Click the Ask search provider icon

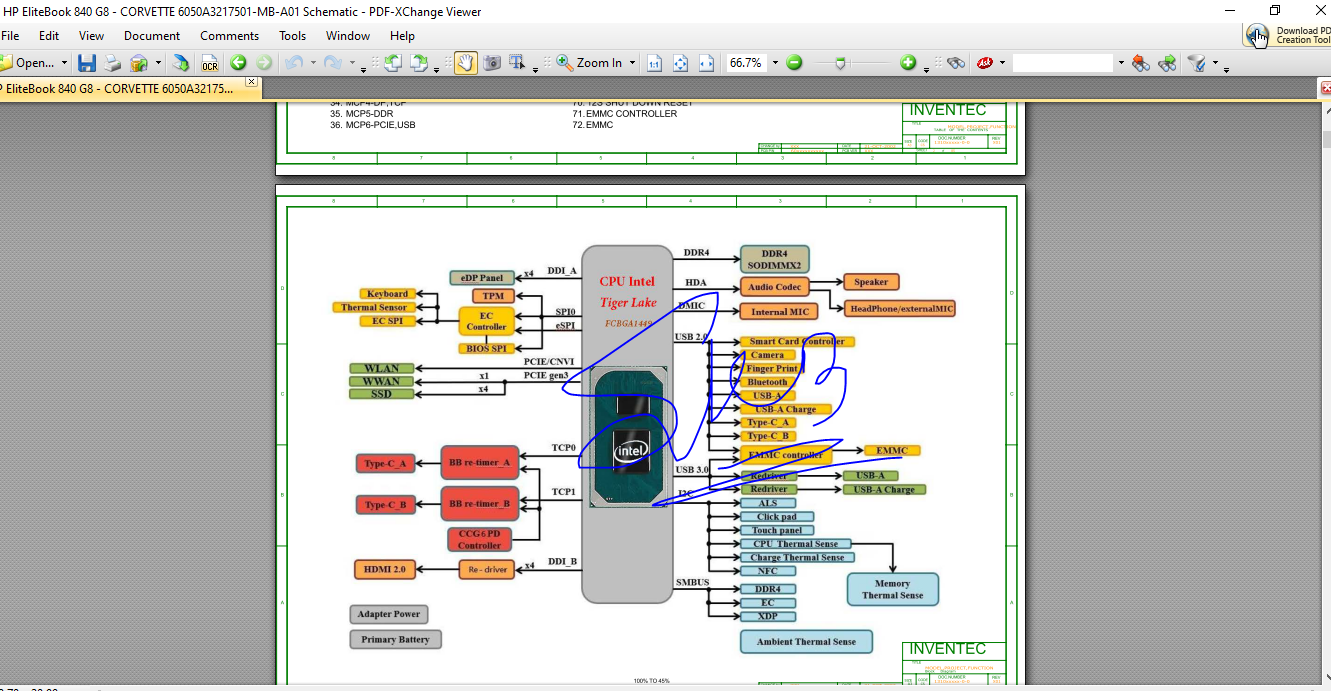pyautogui.click(x=985, y=63)
